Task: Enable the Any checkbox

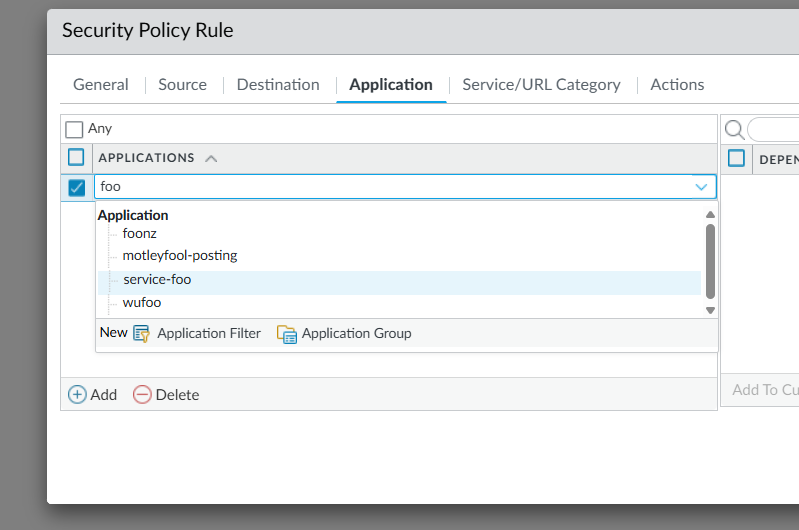Action: click(75, 129)
